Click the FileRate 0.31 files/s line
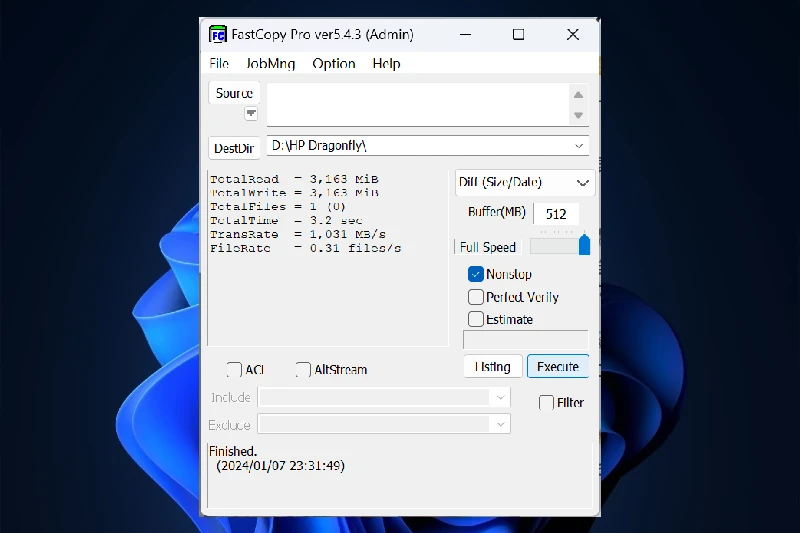The image size is (800, 533). pyautogui.click(x=306, y=248)
